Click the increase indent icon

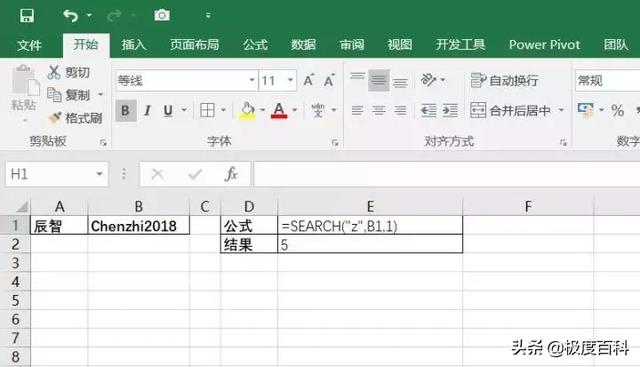pos(450,111)
